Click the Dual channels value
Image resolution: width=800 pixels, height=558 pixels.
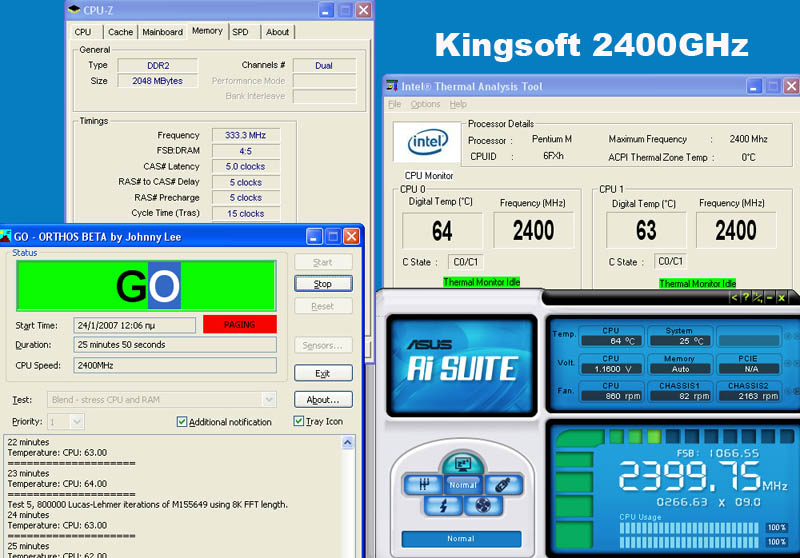point(324,65)
